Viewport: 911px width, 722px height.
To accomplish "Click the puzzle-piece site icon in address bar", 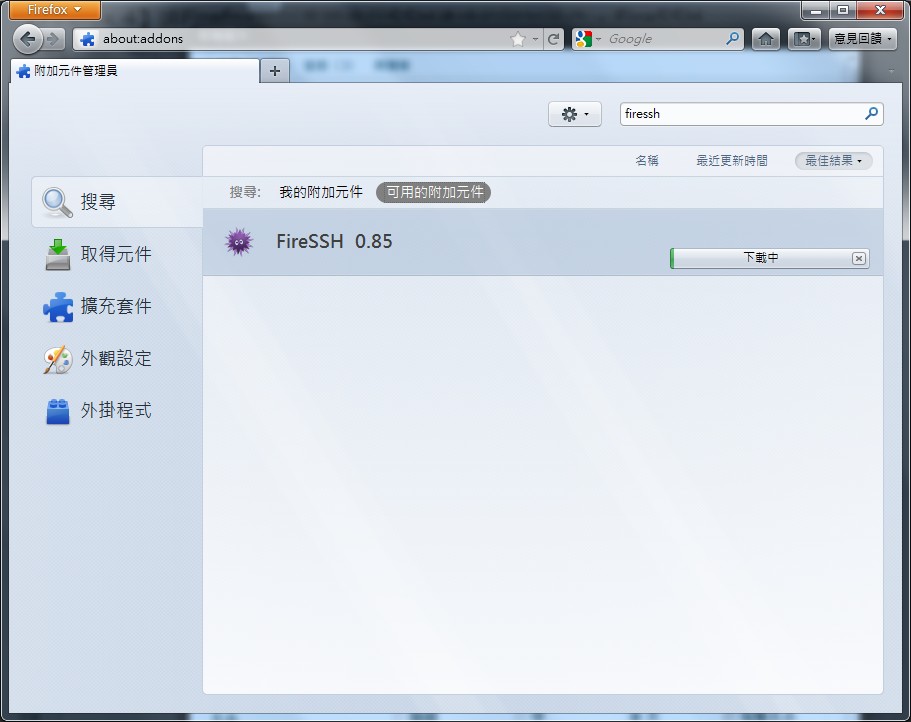I will [88, 39].
